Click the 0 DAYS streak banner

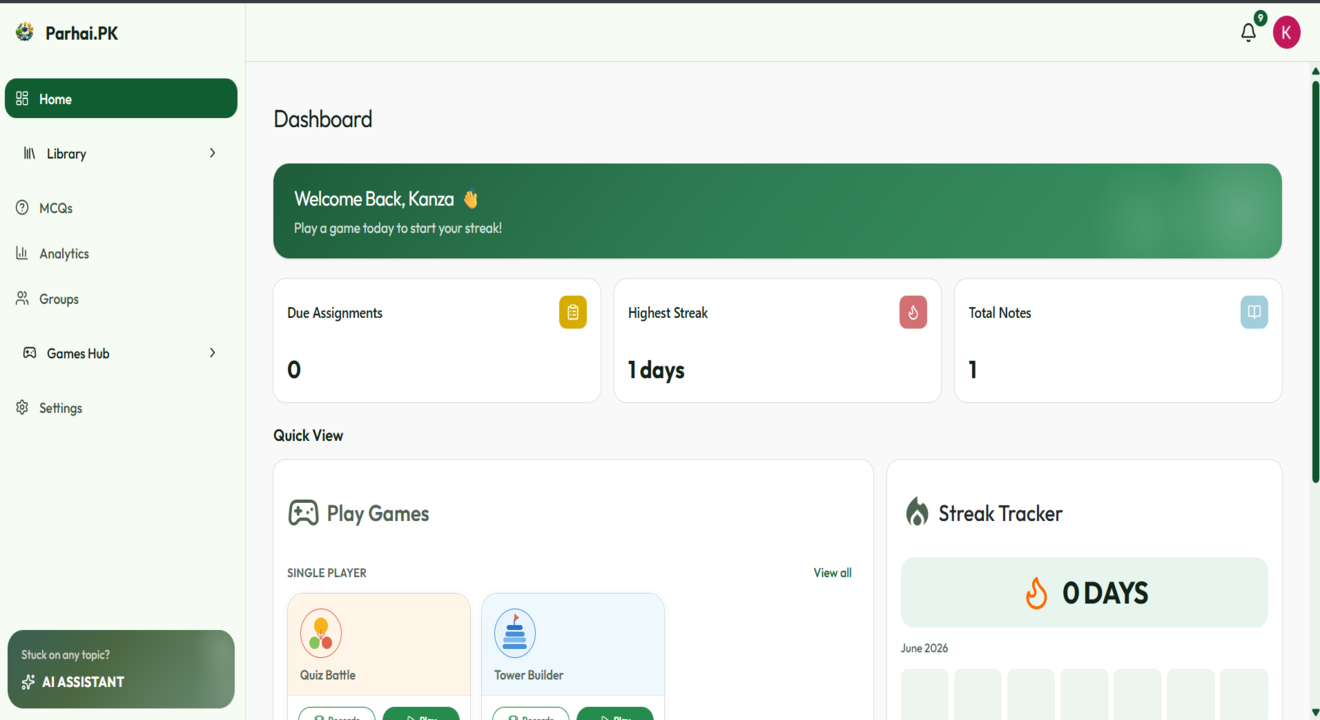[x=1084, y=593]
